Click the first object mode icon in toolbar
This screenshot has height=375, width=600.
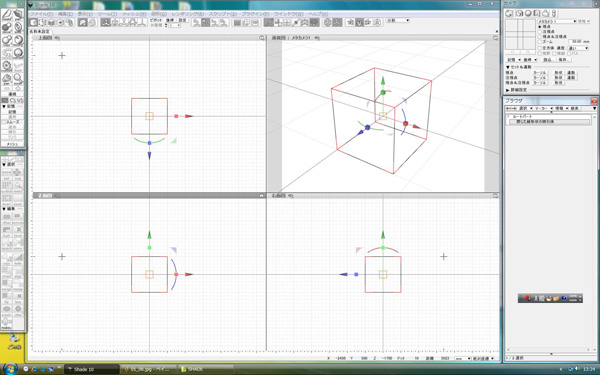pos(34,23)
